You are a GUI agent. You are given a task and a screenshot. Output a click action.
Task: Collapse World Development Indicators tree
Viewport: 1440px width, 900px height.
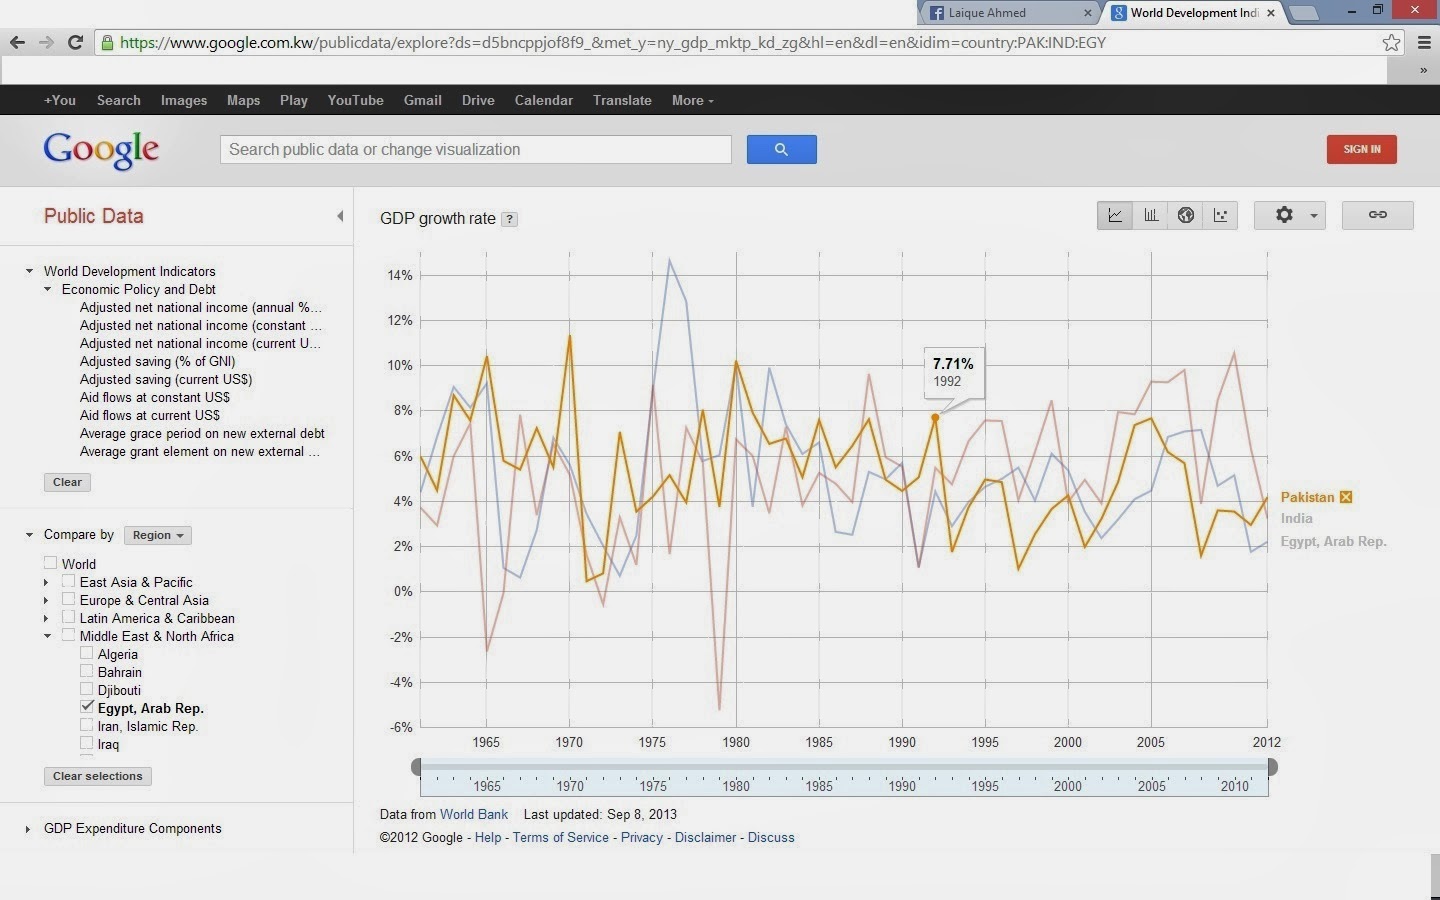(x=29, y=271)
